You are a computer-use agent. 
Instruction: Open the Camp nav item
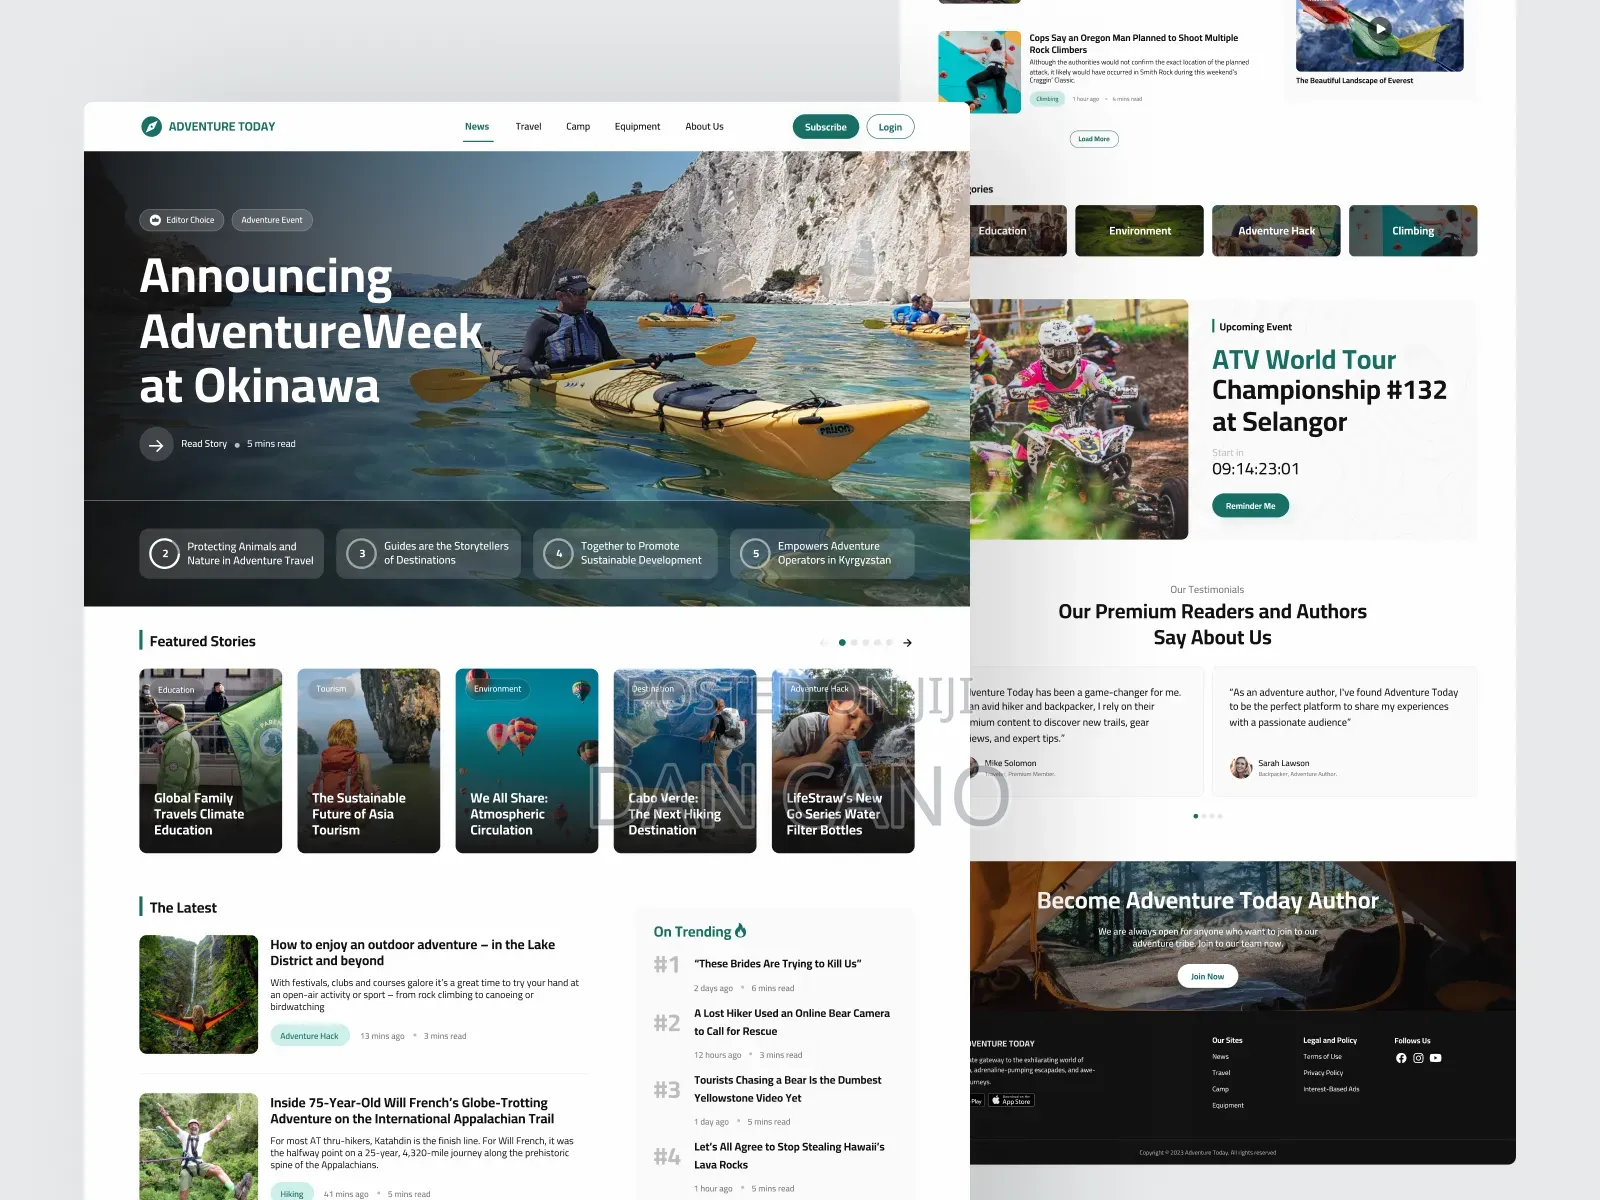point(578,127)
